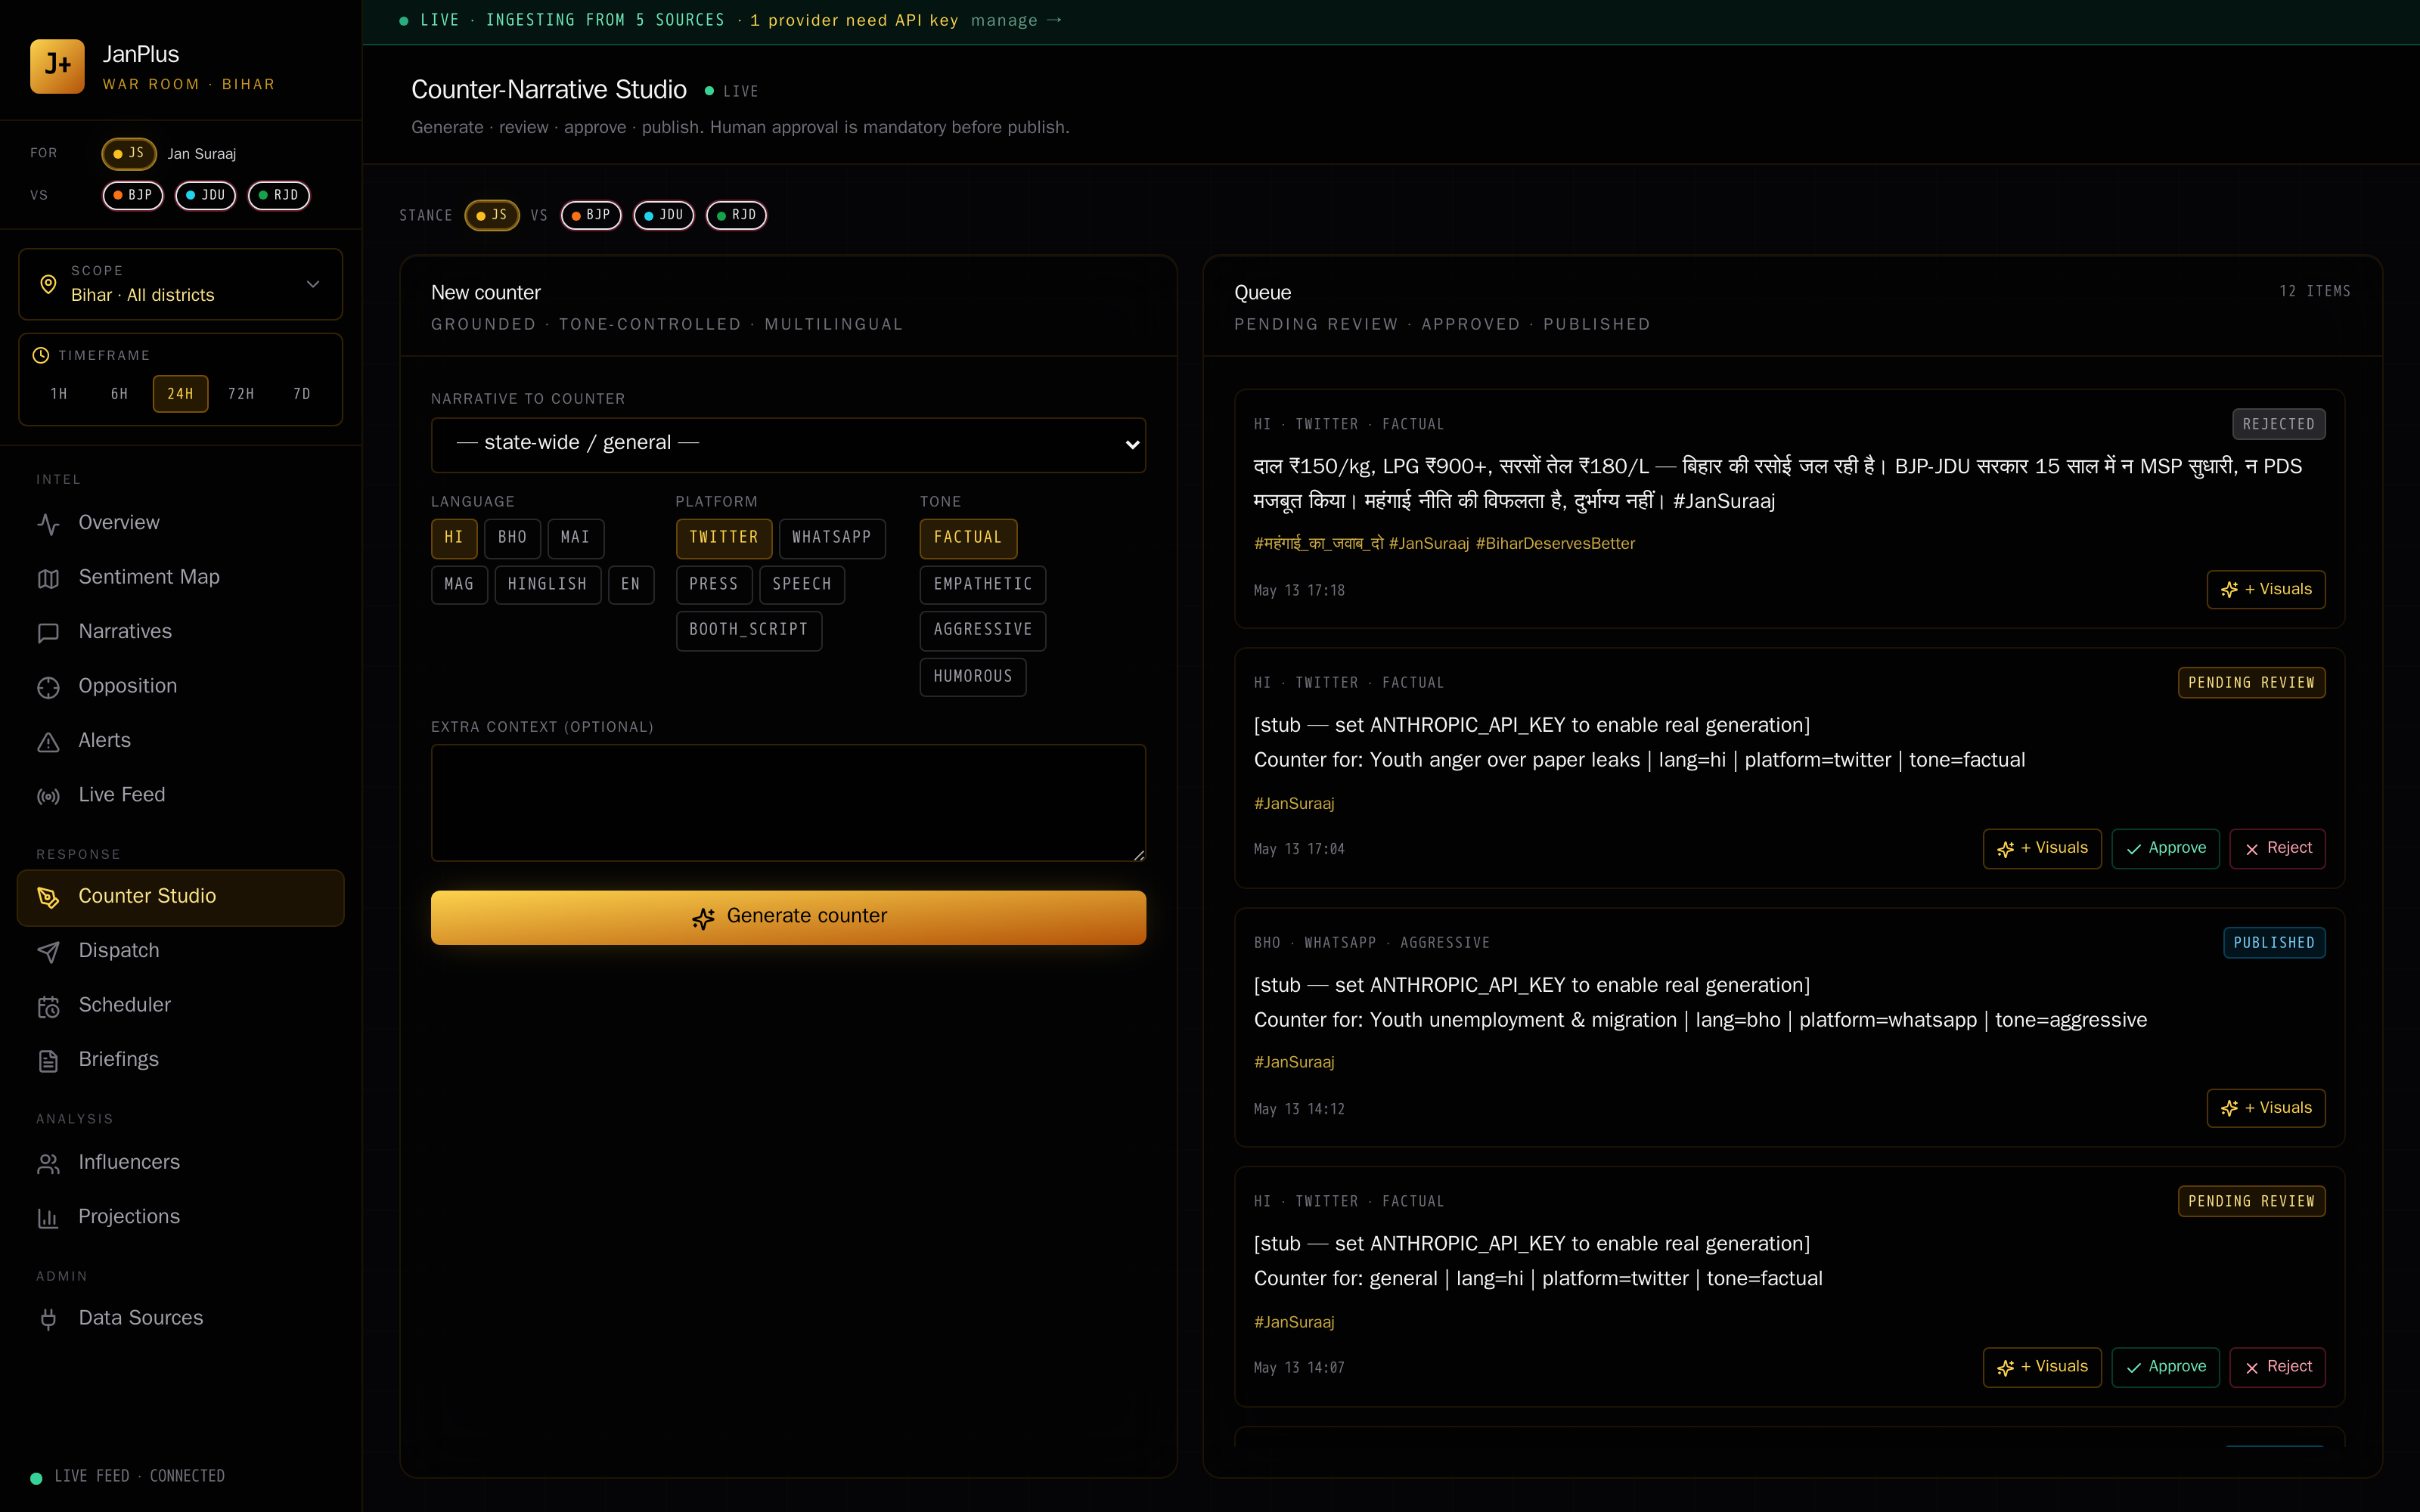
Task: Click the X icon on the 17:04 Reject button
Action: click(2252, 849)
